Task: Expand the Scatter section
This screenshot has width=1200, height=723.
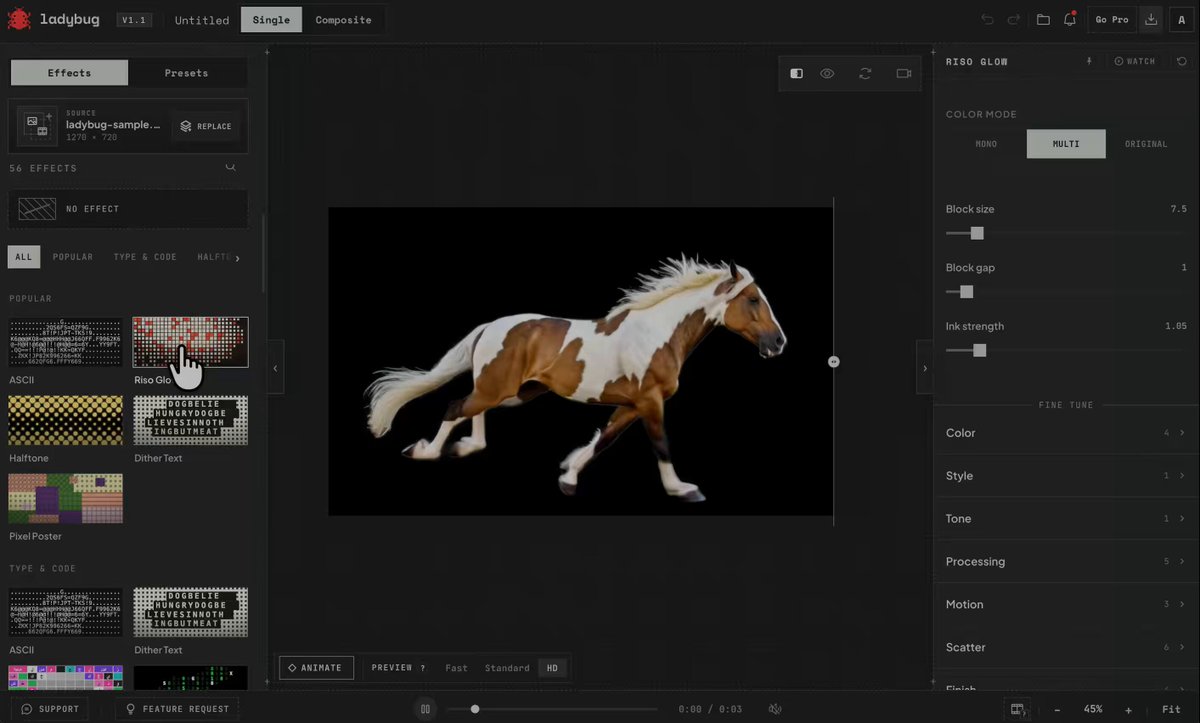Action: click(x=1066, y=647)
